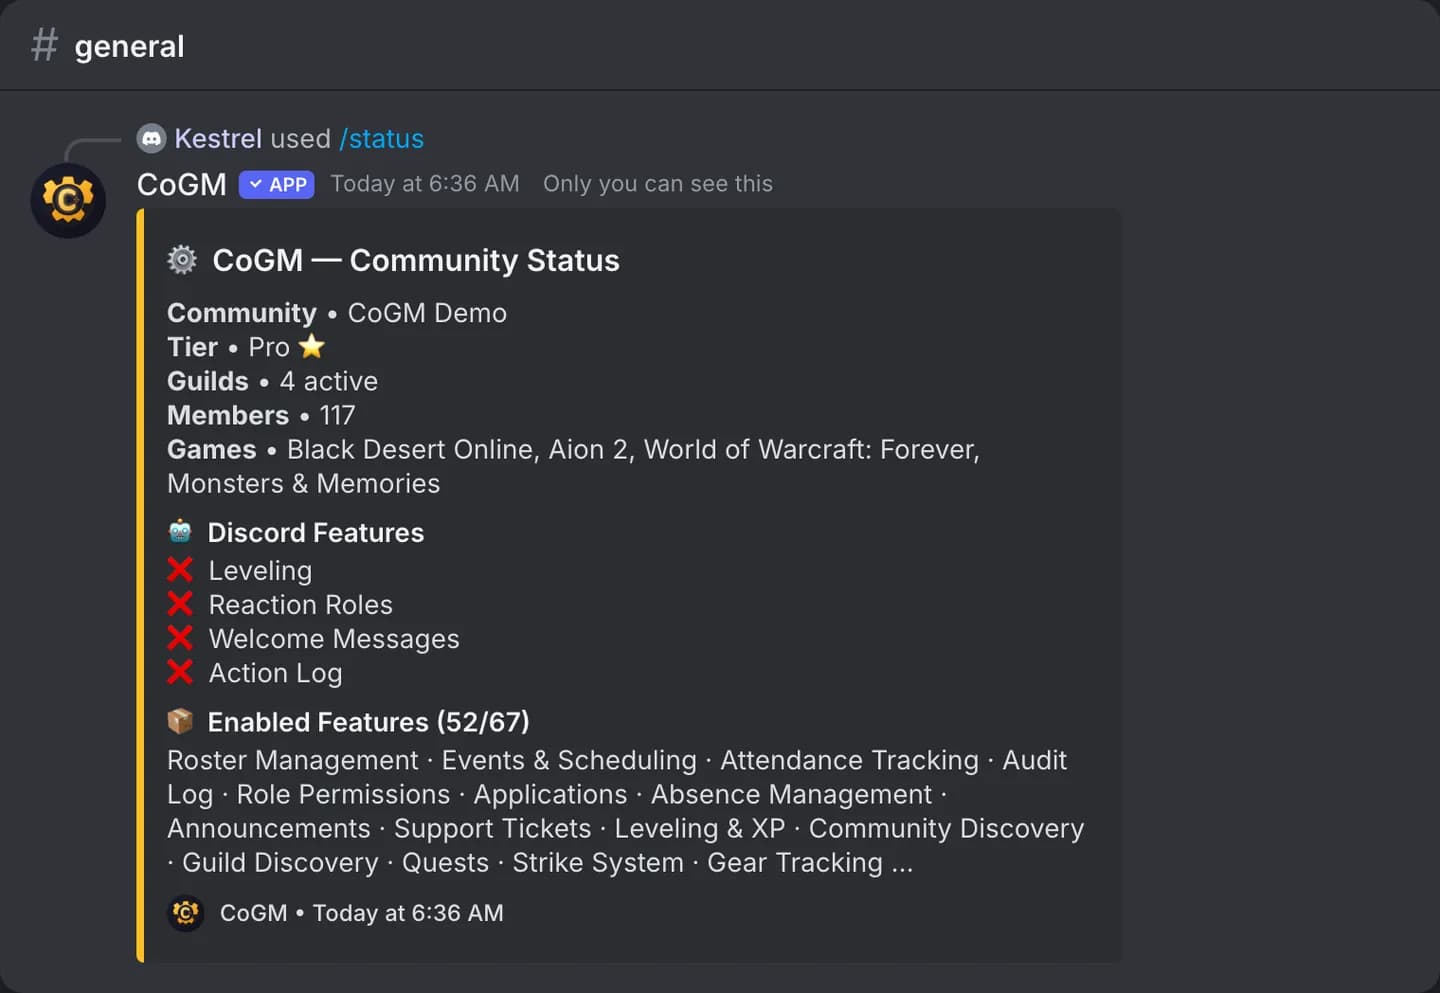Click the 'Only you can see this' notice
1440x993 pixels.
(x=658, y=184)
